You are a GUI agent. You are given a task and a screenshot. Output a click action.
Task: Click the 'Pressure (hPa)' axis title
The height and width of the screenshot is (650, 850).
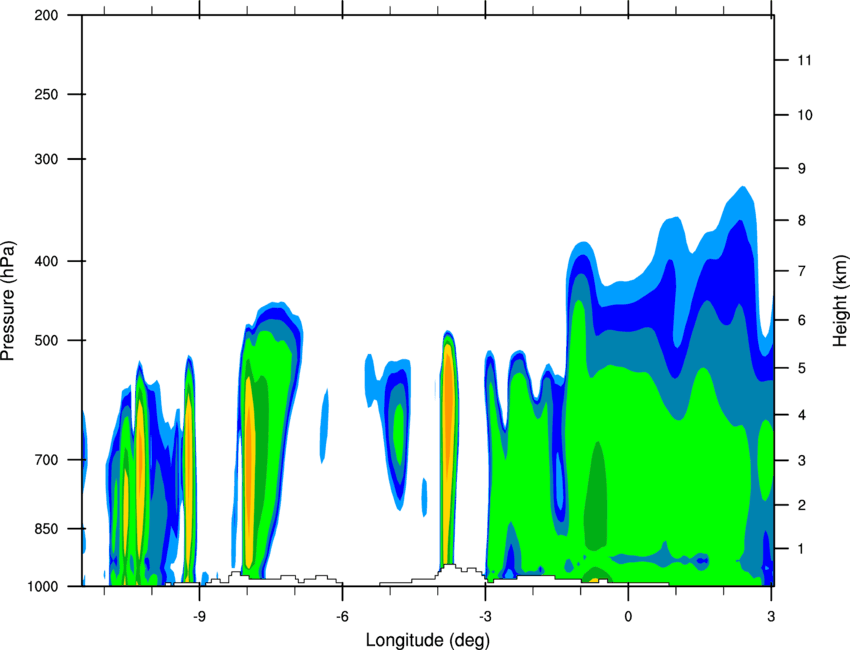pos(8,301)
